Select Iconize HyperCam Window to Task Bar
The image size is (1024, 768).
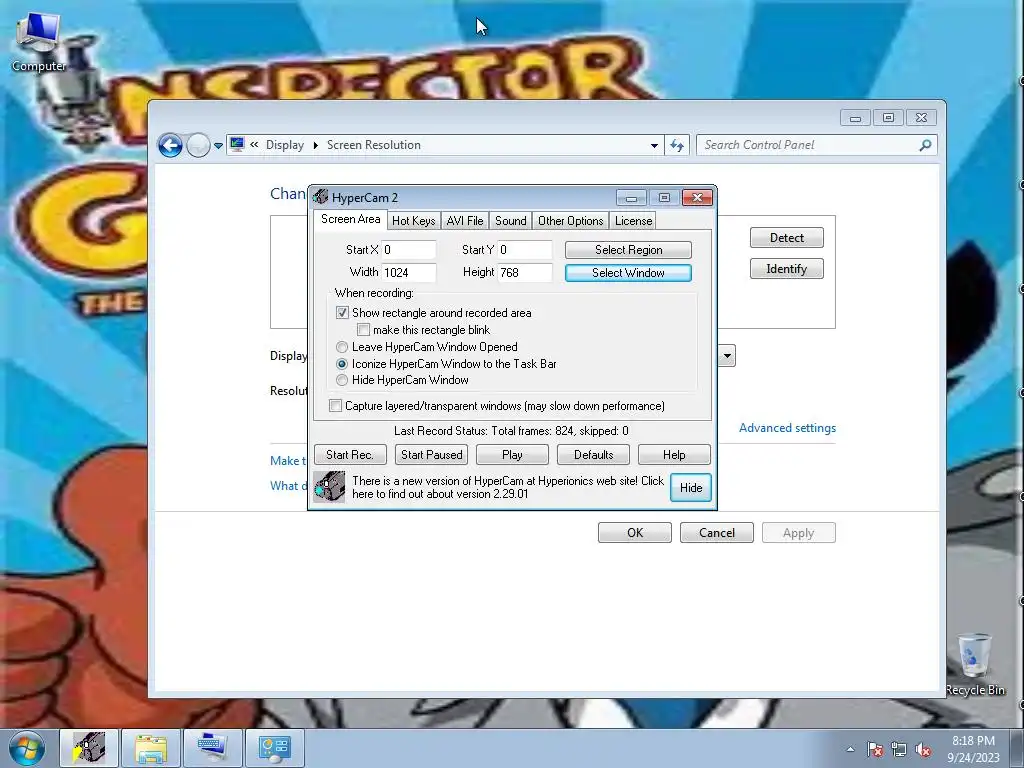(x=342, y=364)
